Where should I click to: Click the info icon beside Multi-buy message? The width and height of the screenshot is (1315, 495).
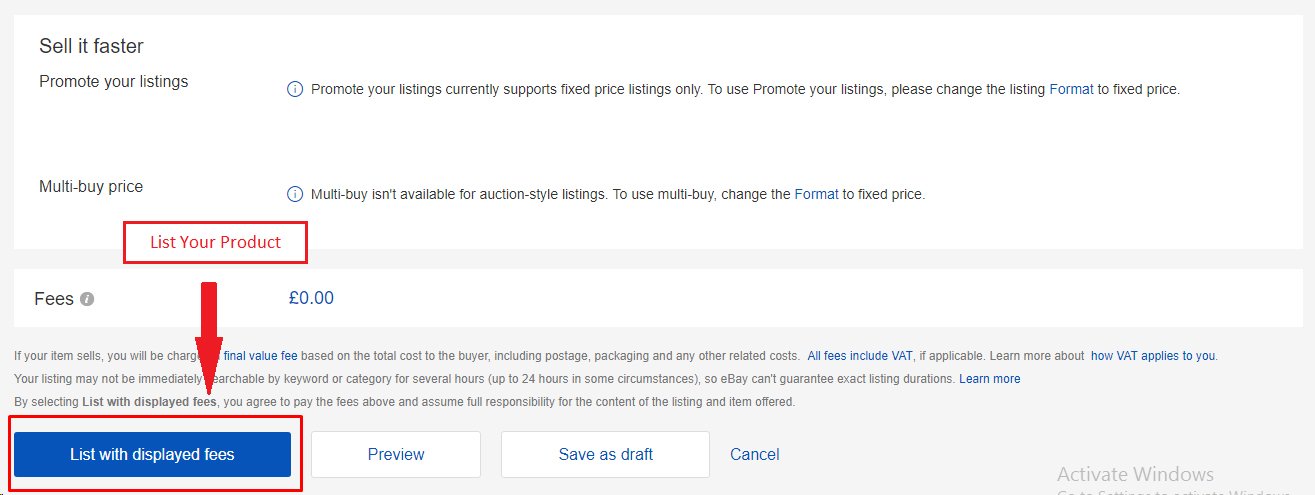(295, 194)
